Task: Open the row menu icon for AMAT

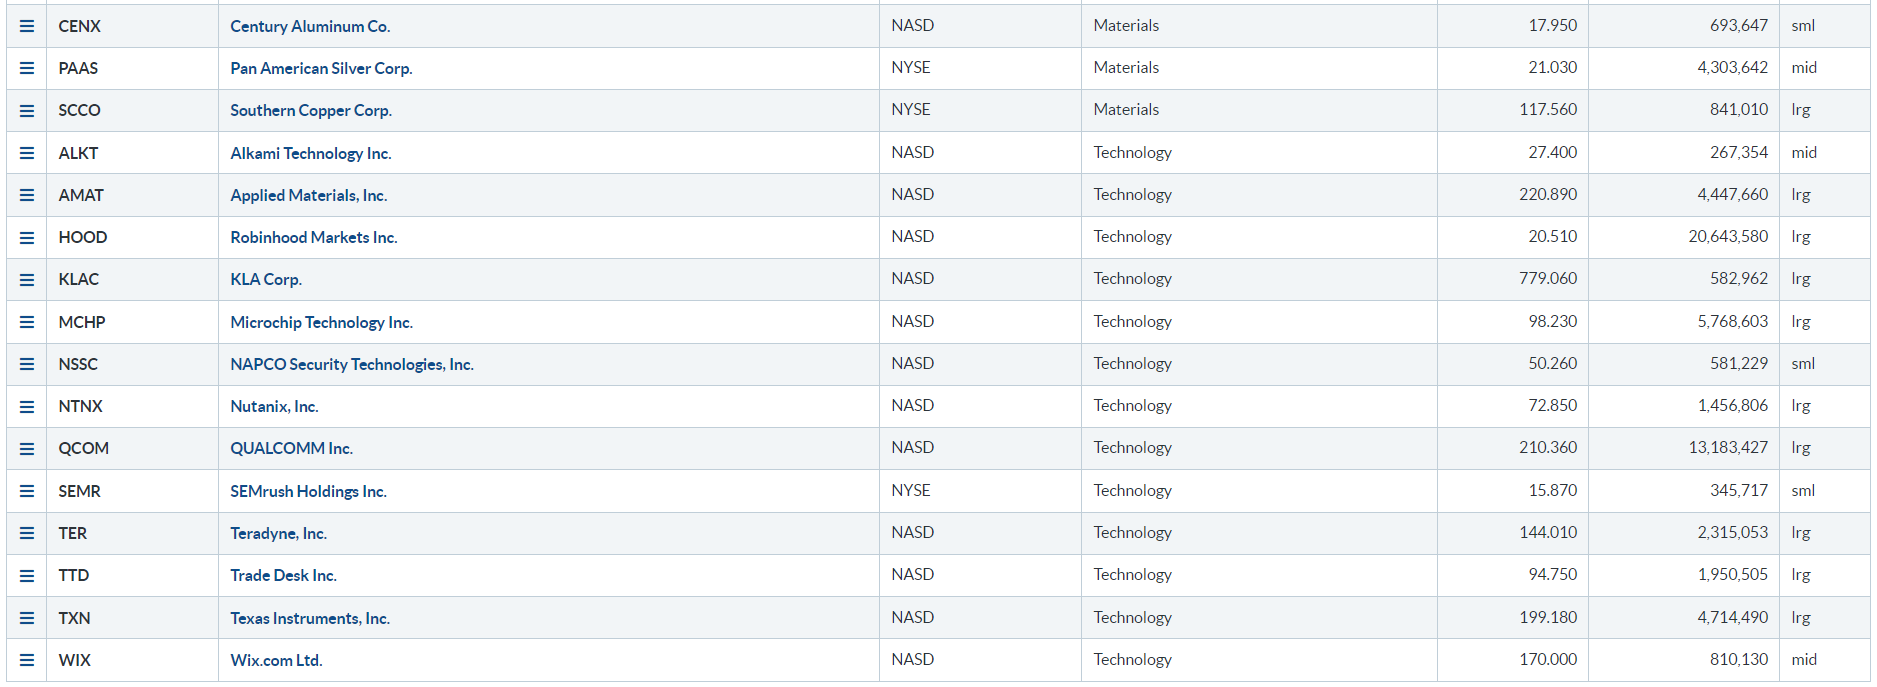Action: click(x=27, y=195)
